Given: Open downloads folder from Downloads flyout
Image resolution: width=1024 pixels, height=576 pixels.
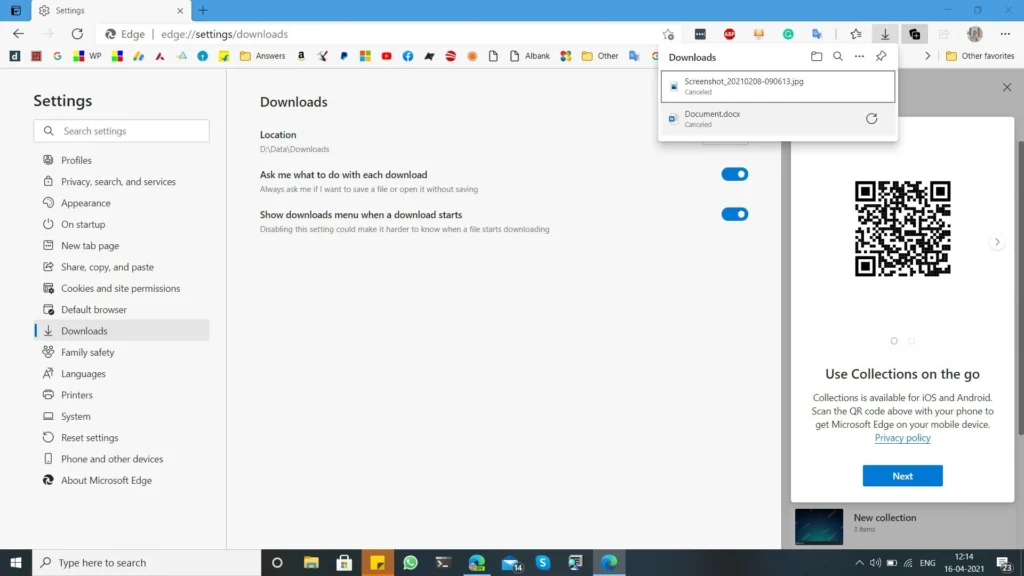Looking at the screenshot, I should [816, 57].
